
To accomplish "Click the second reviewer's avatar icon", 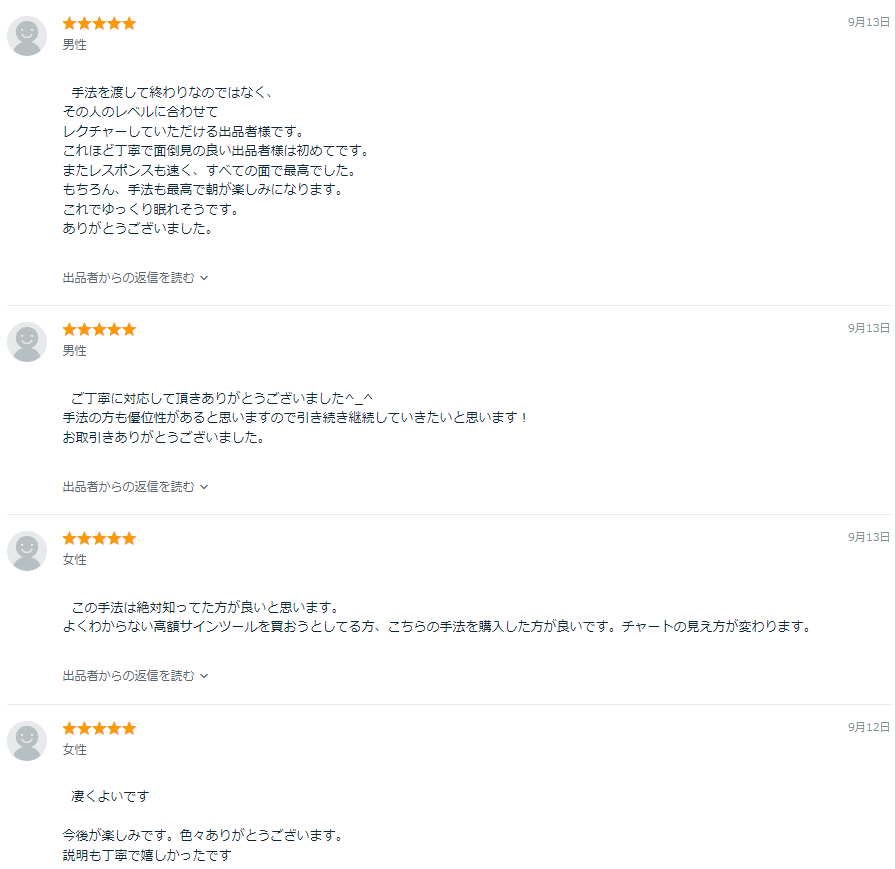I will 27,342.
